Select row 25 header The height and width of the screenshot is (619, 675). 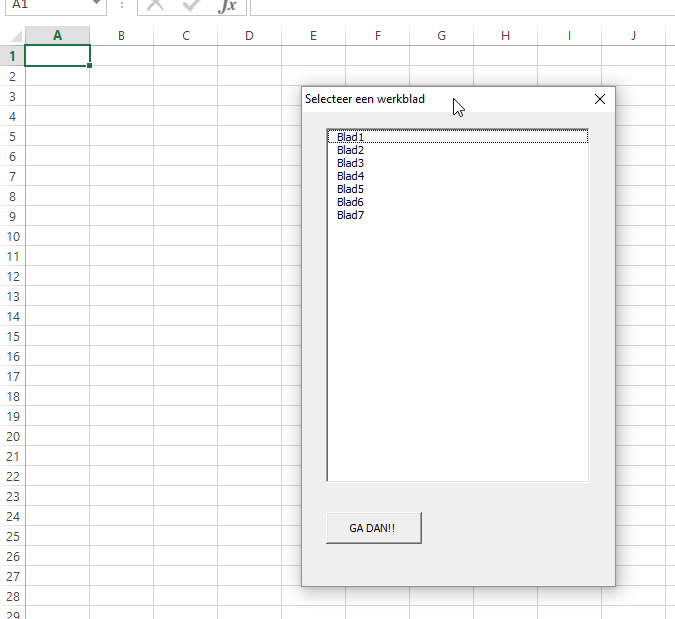(x=12, y=536)
